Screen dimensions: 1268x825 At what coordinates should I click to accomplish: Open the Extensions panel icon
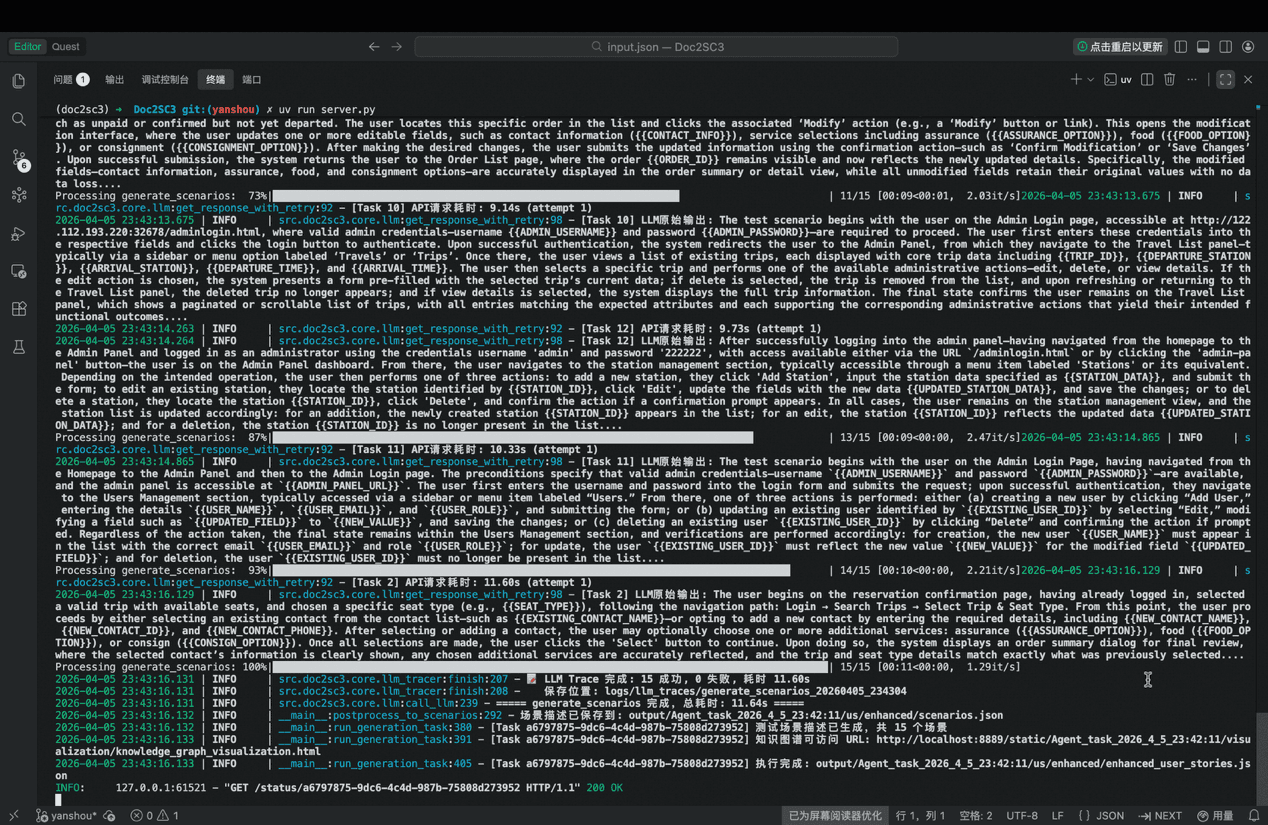pos(19,309)
